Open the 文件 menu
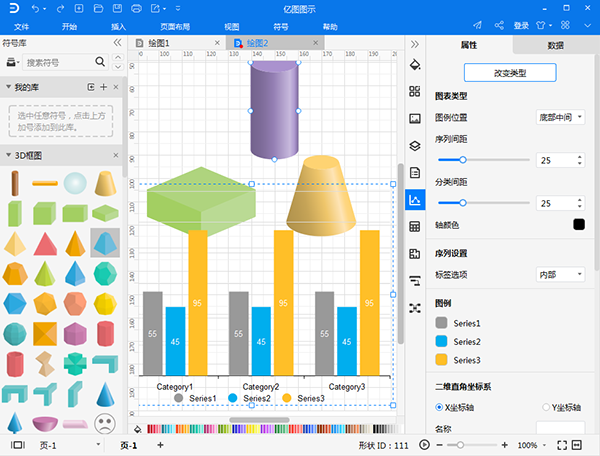This screenshot has height=456, width=600. click(x=21, y=26)
